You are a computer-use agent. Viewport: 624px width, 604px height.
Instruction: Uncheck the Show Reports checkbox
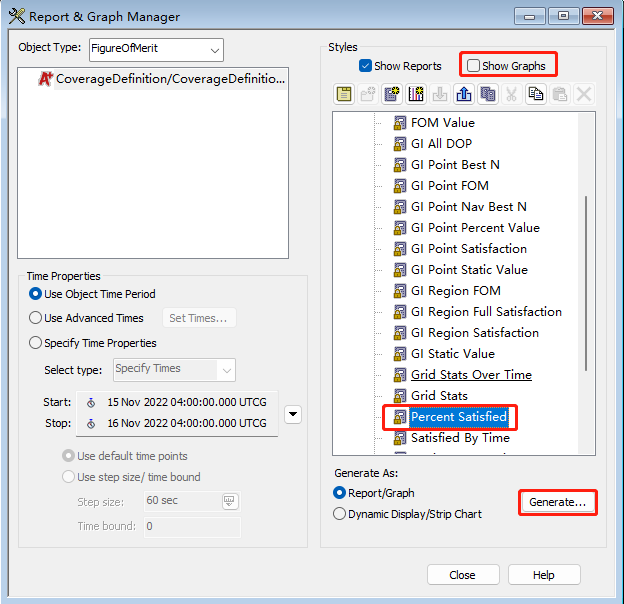click(x=366, y=66)
